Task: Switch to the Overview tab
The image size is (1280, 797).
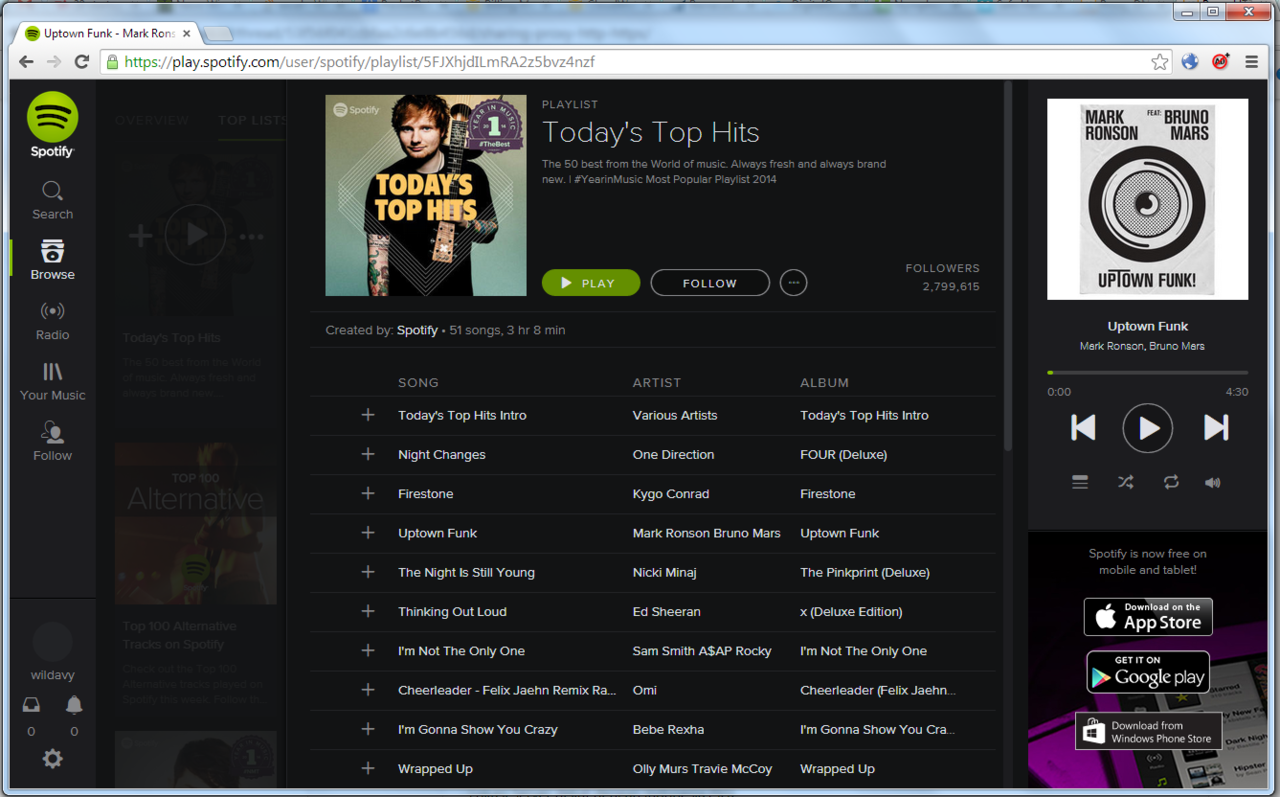Action: pyautogui.click(x=152, y=120)
